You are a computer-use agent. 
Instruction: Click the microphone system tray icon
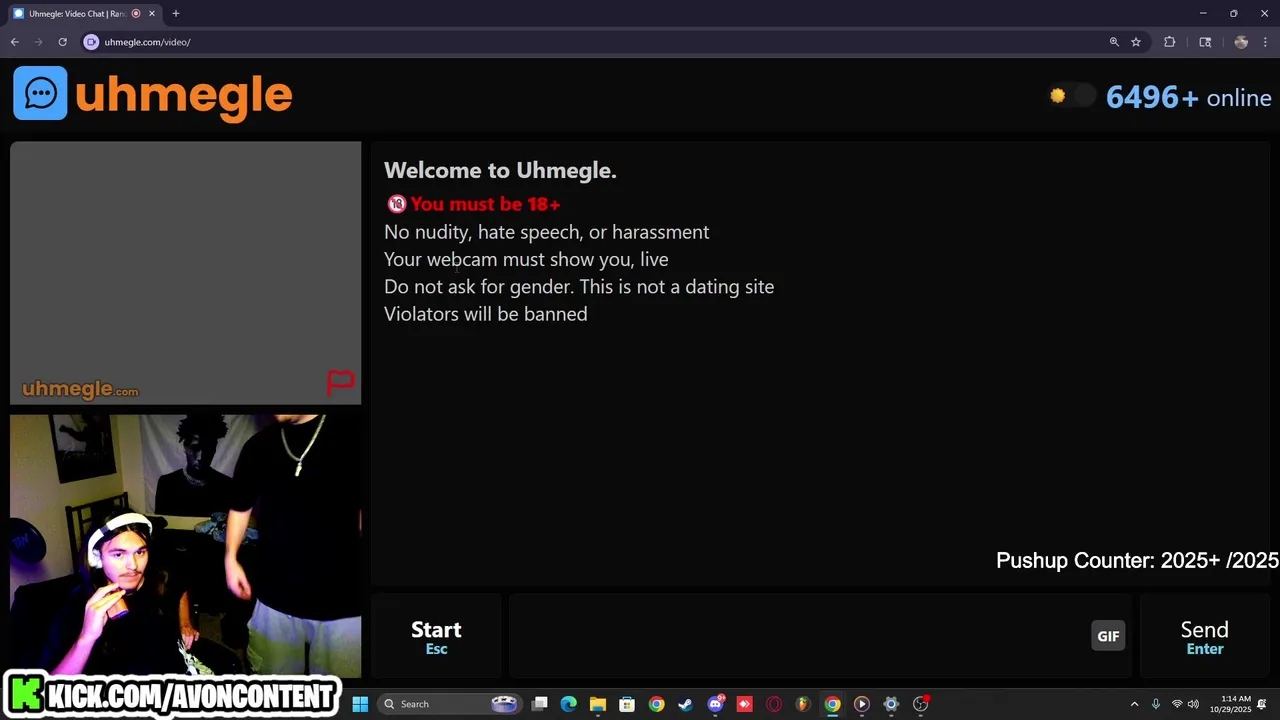tap(1156, 704)
